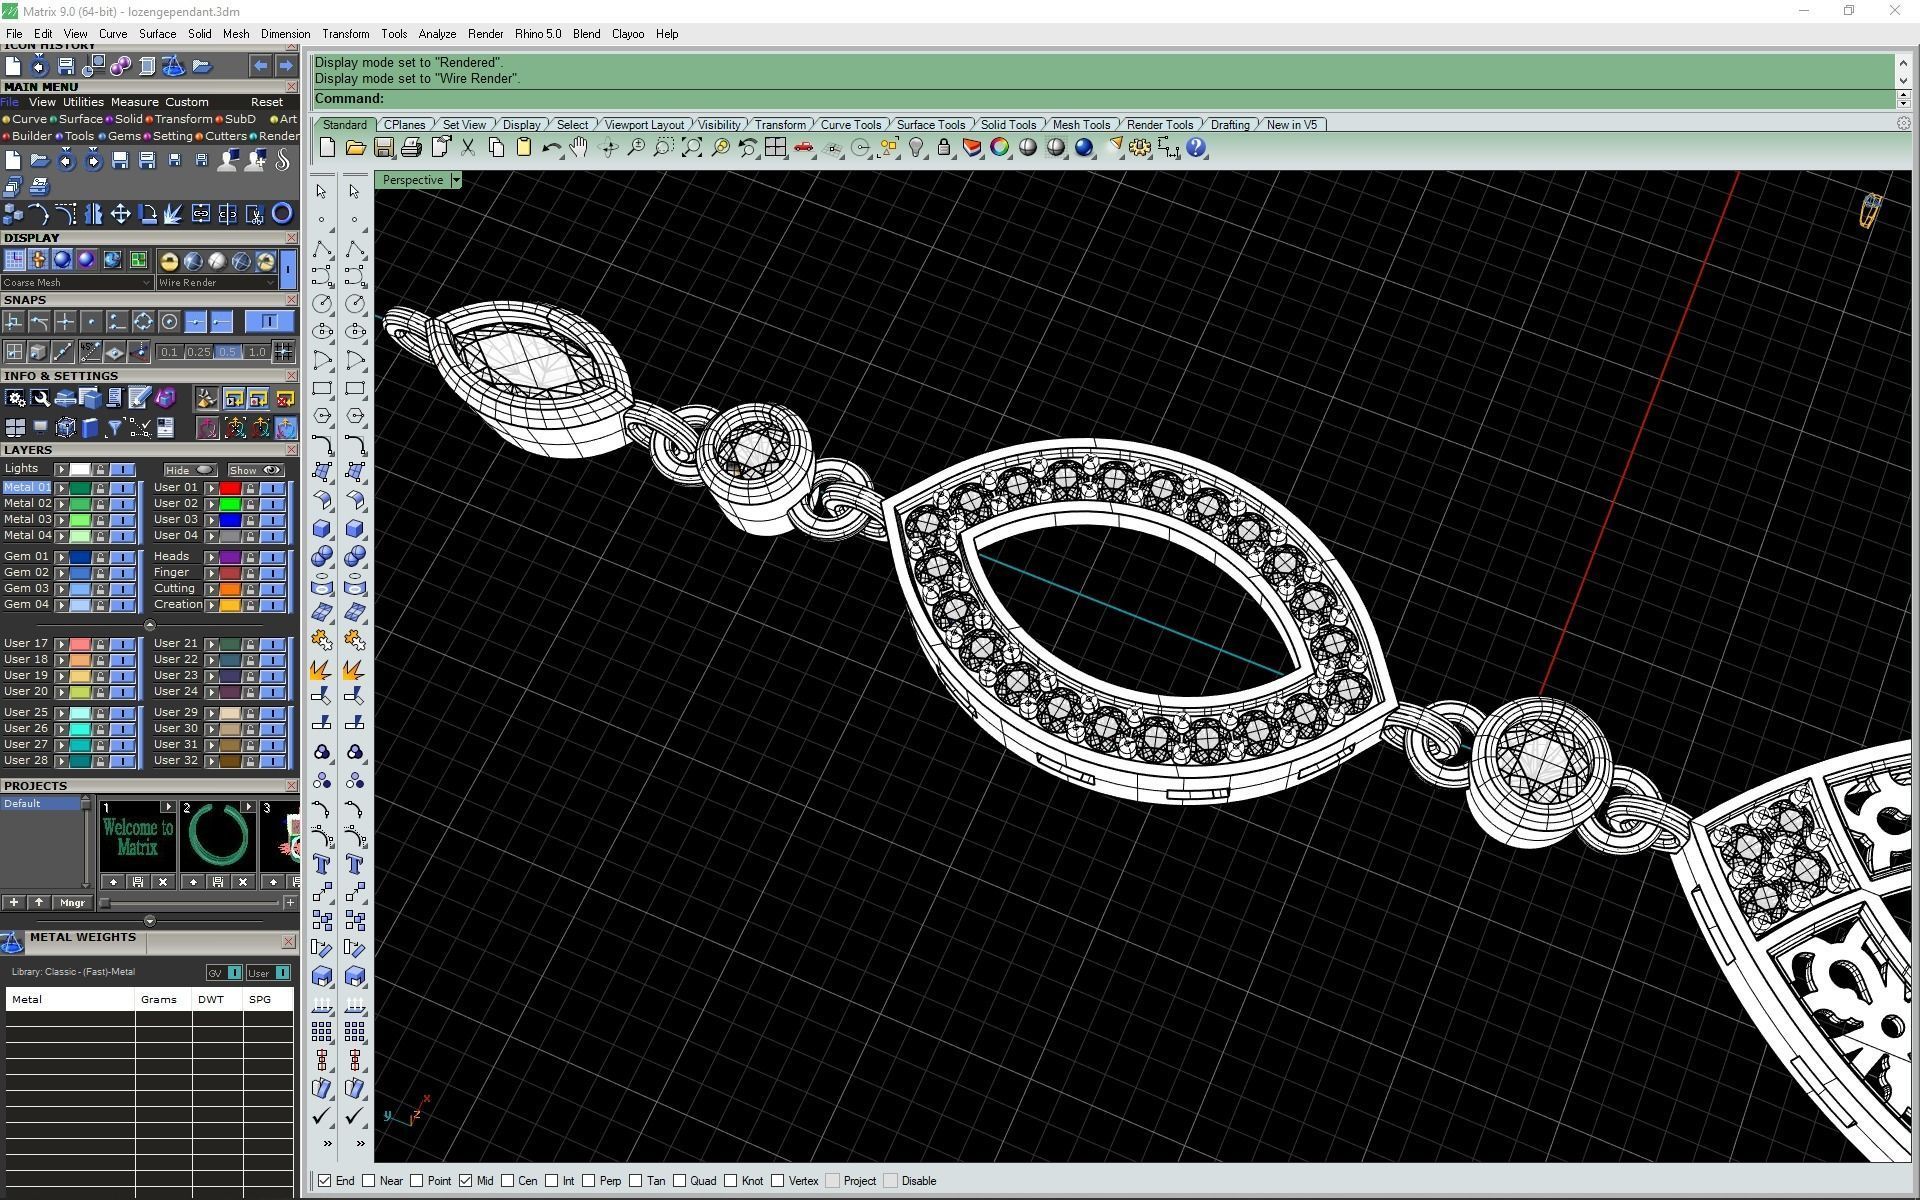Click the metal weights scale icon
The height and width of the screenshot is (1200, 1920).
click(12, 942)
